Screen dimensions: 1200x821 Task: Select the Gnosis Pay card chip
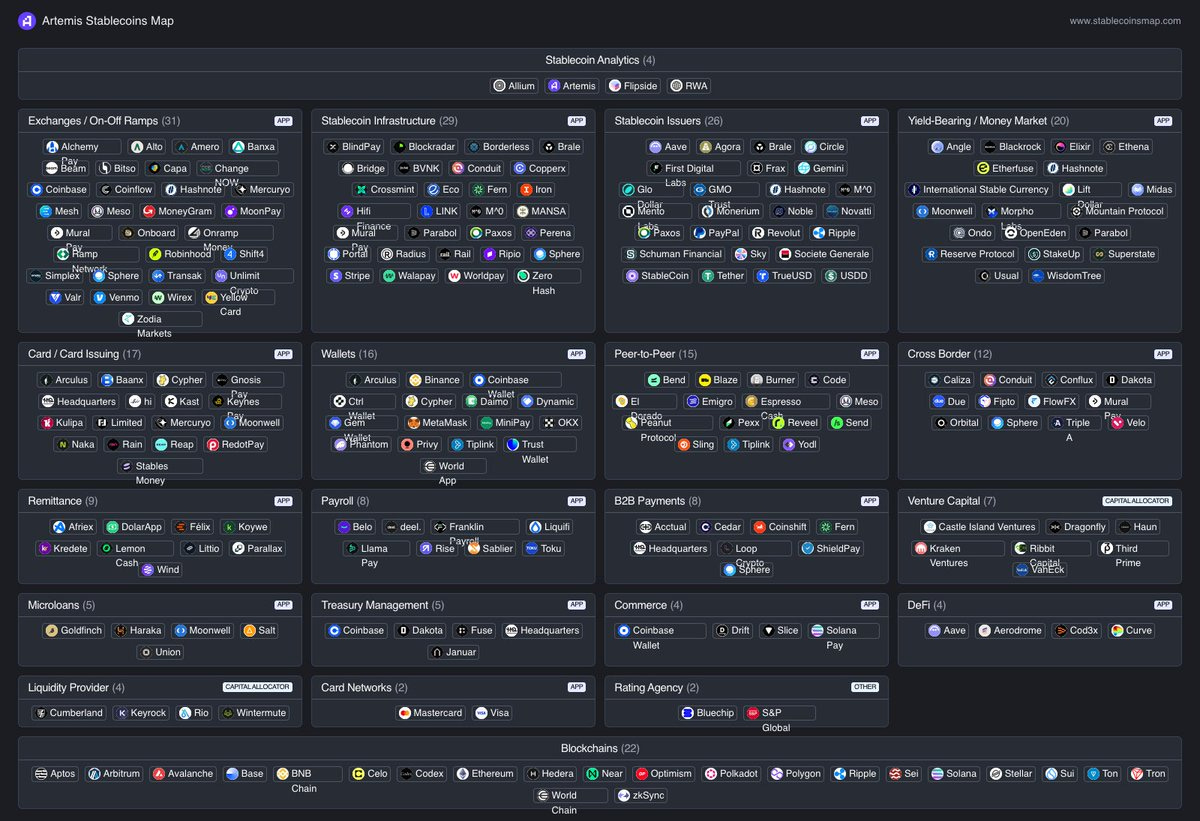[x=248, y=380]
